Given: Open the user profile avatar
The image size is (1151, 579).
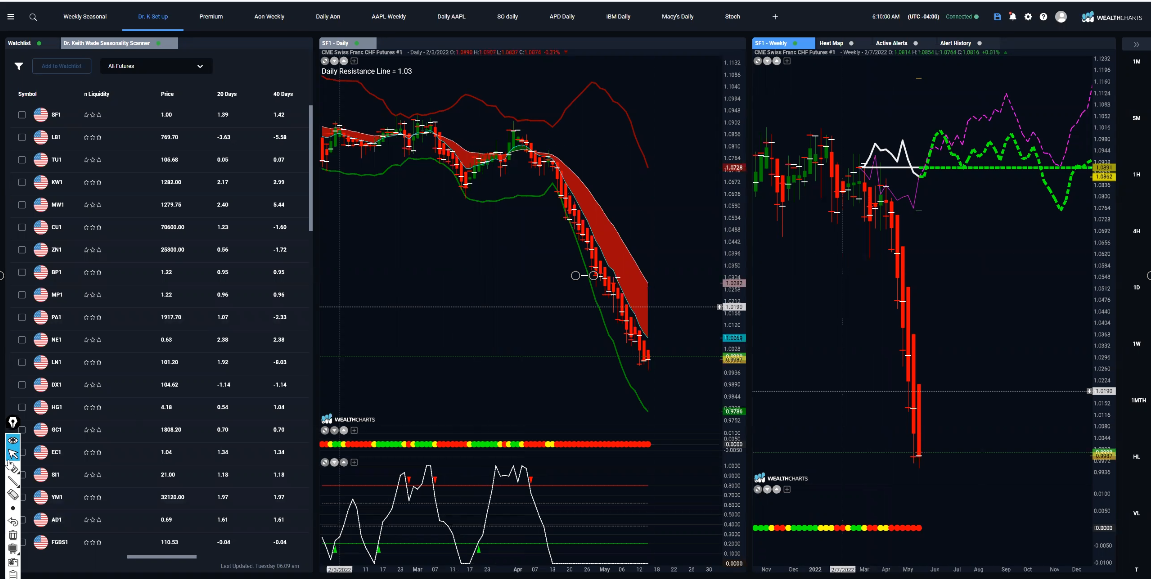Looking at the screenshot, I should pyautogui.click(x=1061, y=16).
